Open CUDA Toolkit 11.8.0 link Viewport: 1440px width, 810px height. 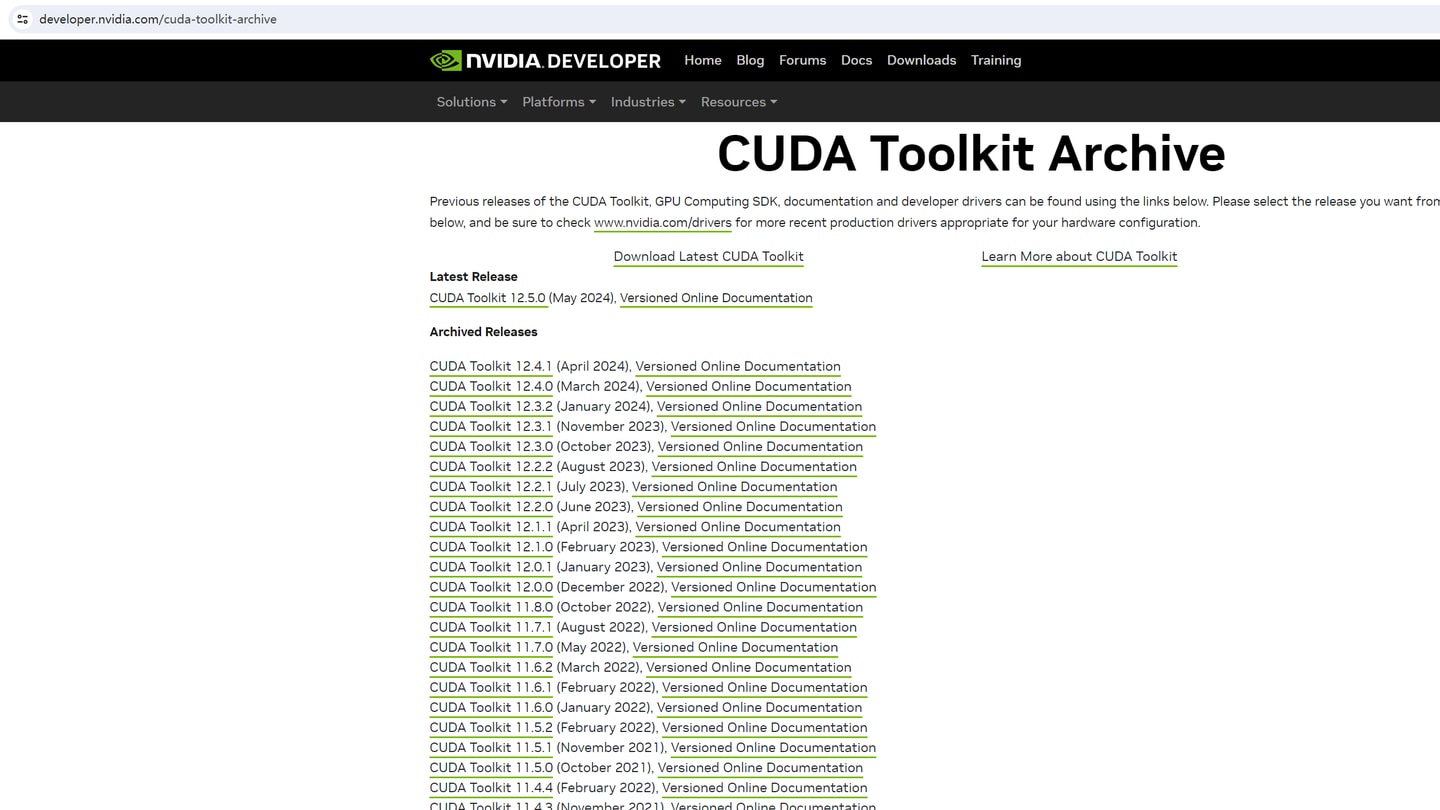(x=491, y=606)
